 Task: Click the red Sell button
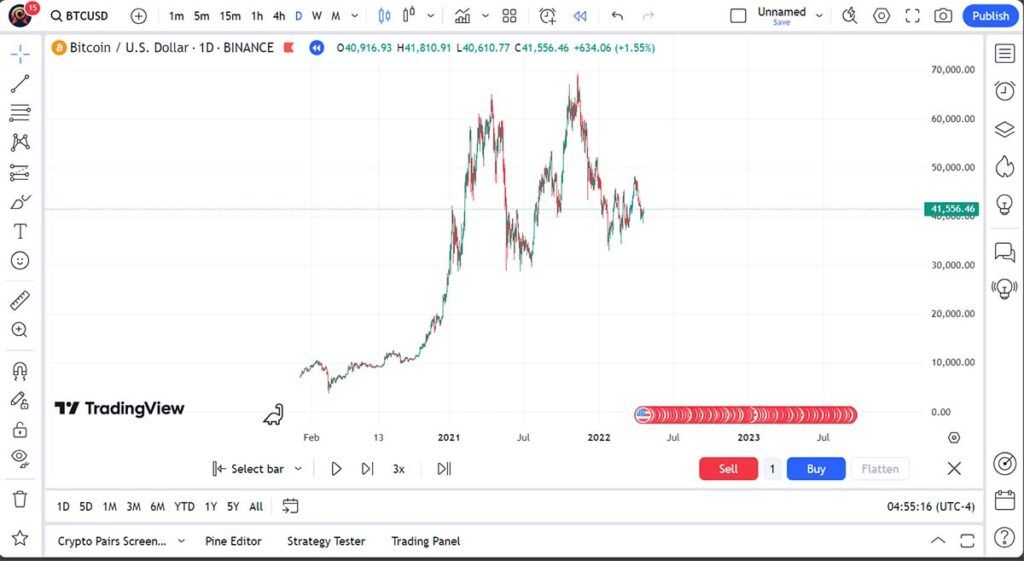pyautogui.click(x=728, y=468)
